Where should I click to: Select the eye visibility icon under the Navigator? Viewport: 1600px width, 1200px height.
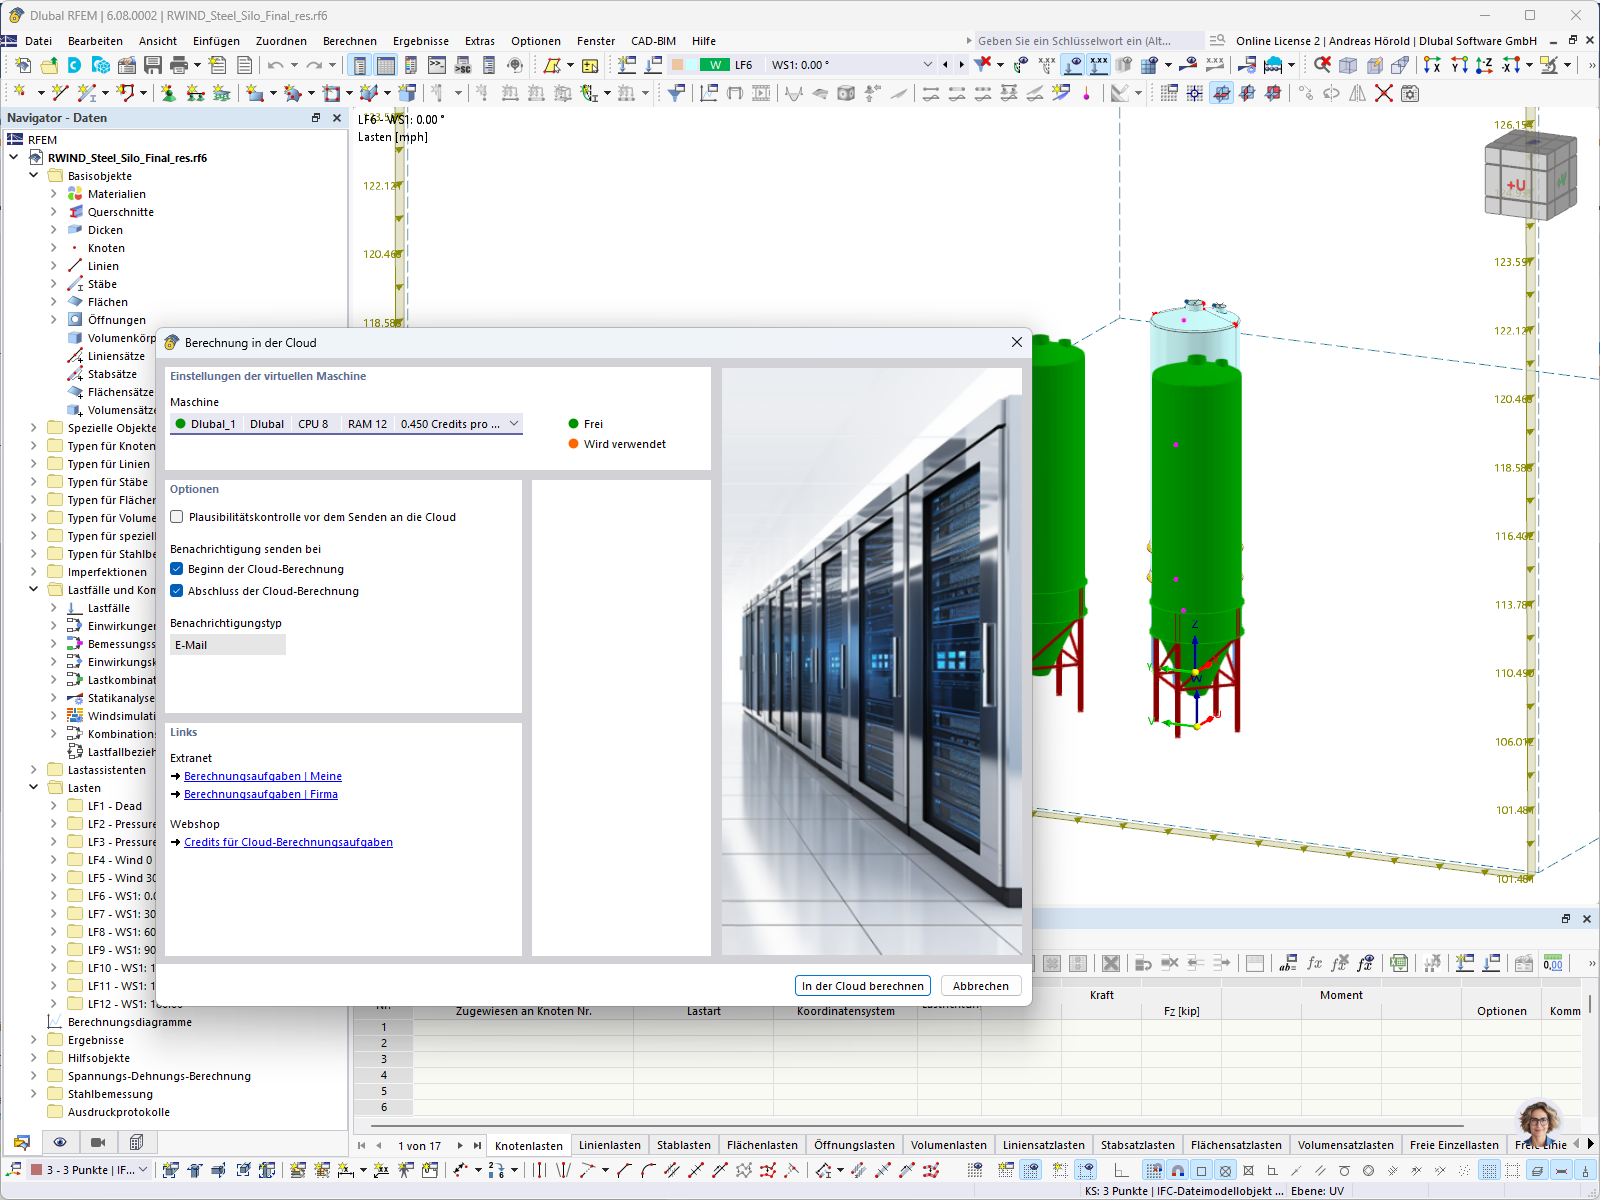61,1142
